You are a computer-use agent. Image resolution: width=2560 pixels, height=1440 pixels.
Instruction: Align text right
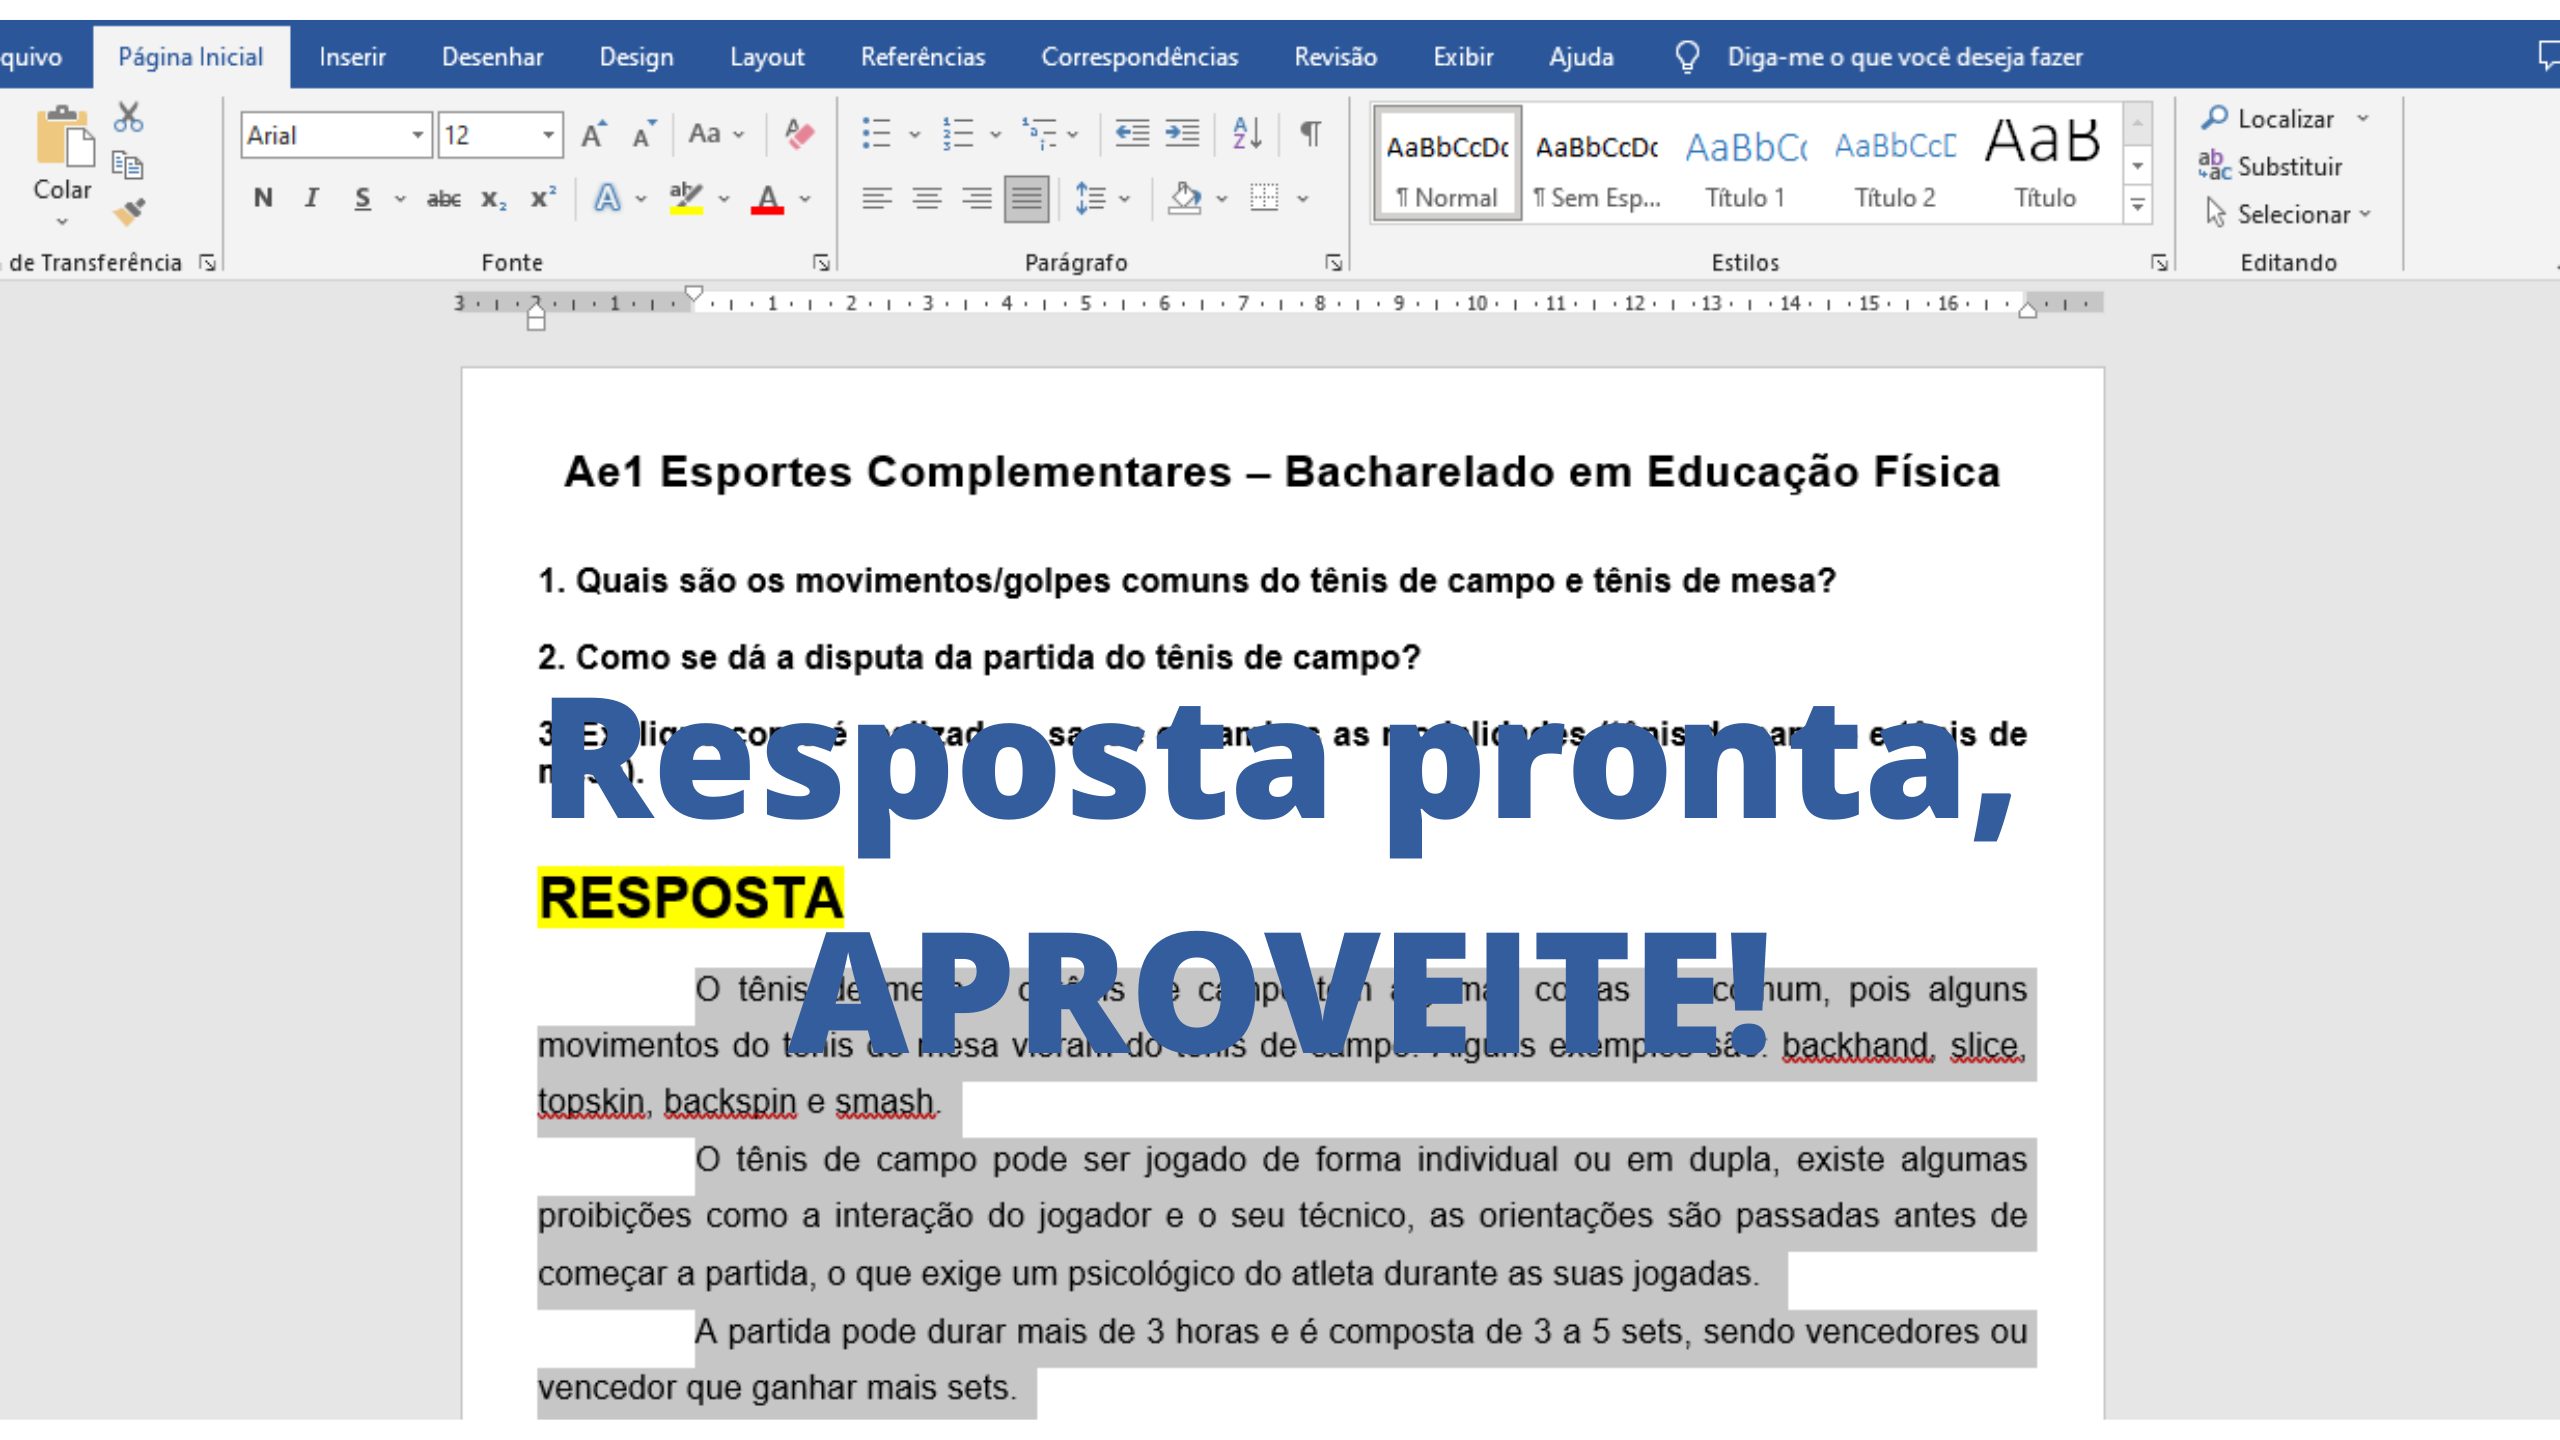[977, 198]
